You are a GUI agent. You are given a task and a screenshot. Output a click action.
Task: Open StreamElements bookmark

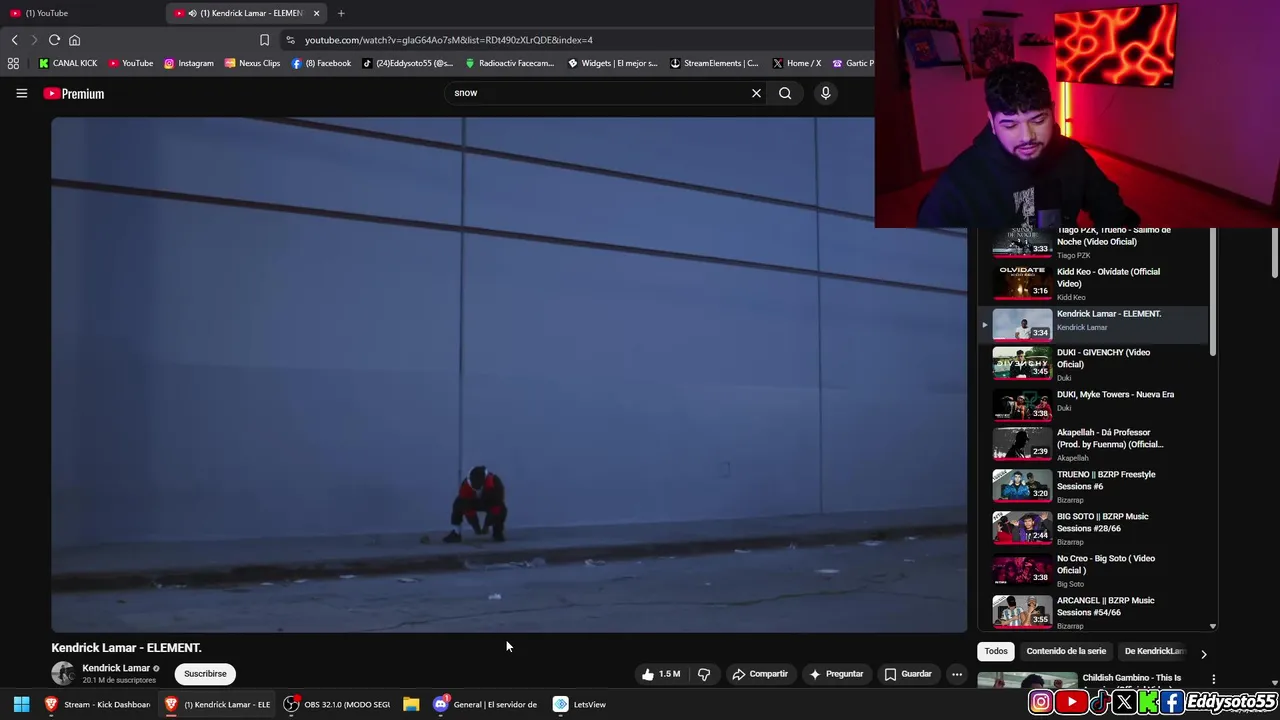click(x=714, y=63)
